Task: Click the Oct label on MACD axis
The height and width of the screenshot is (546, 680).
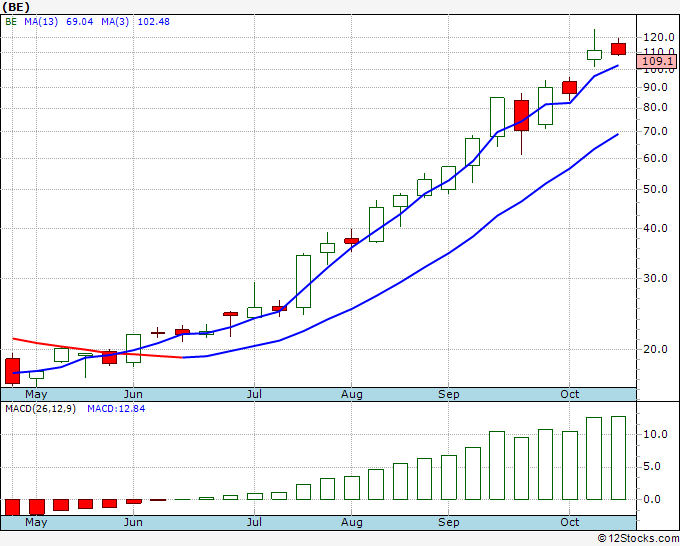Action: click(569, 522)
